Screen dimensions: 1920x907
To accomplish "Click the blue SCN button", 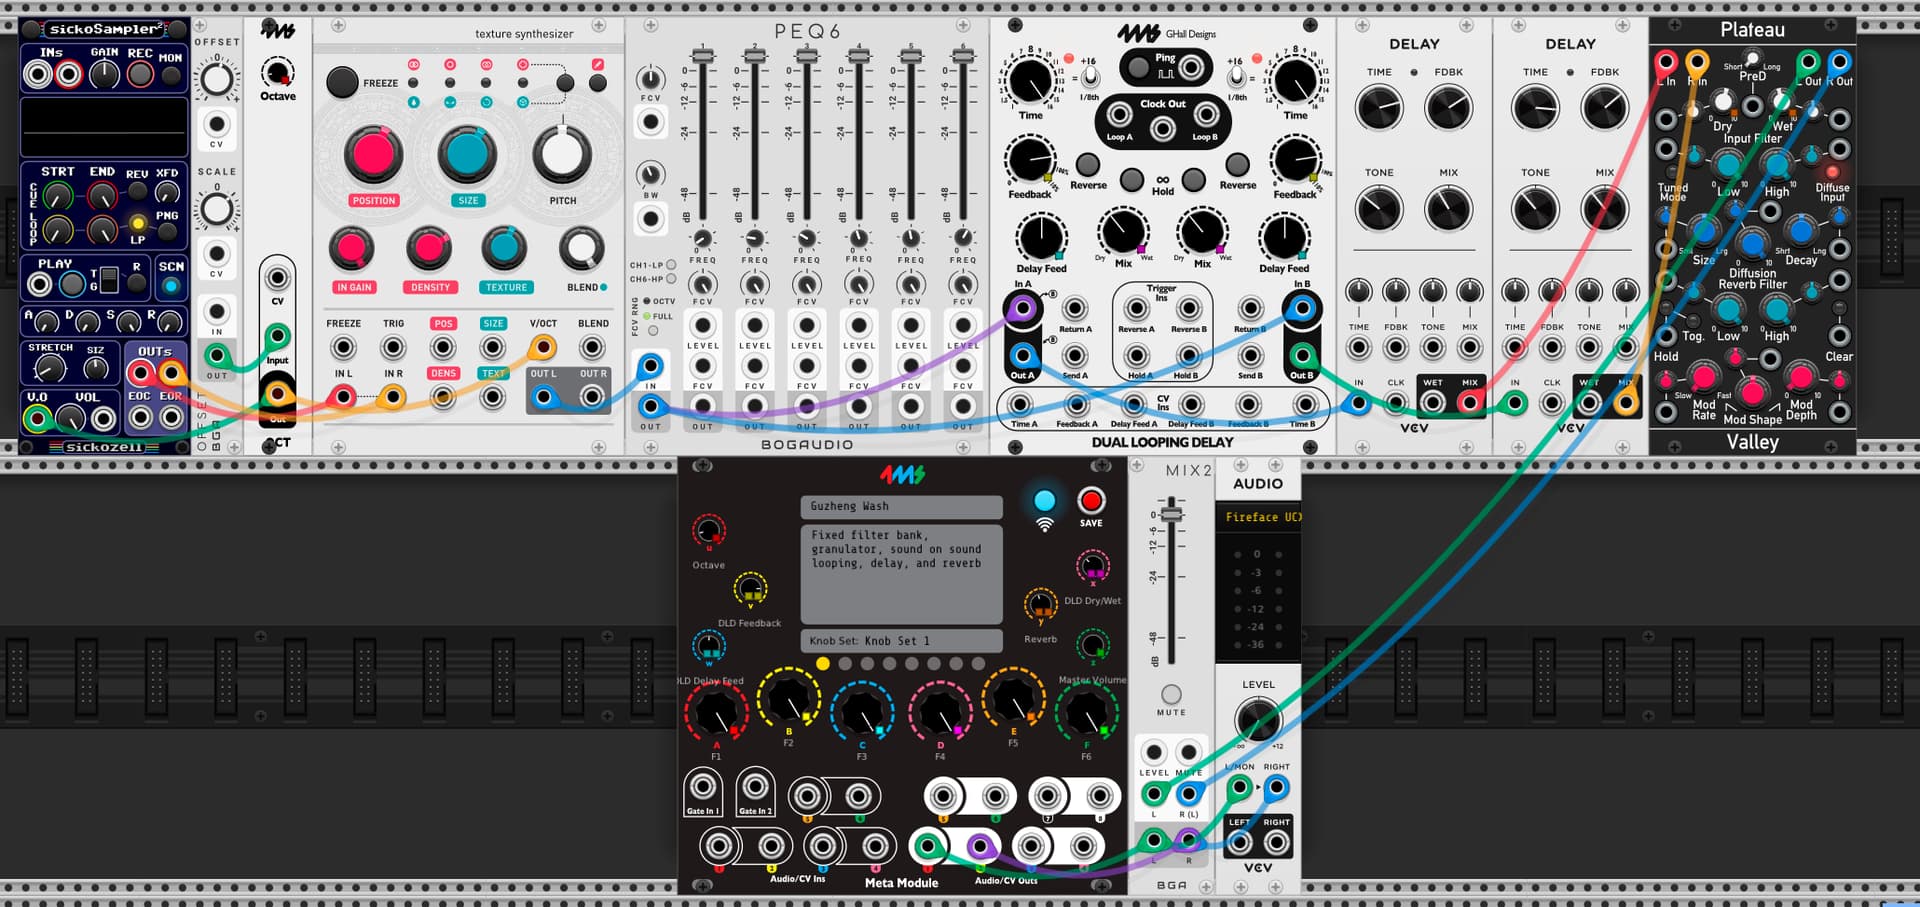I will pos(171,286).
